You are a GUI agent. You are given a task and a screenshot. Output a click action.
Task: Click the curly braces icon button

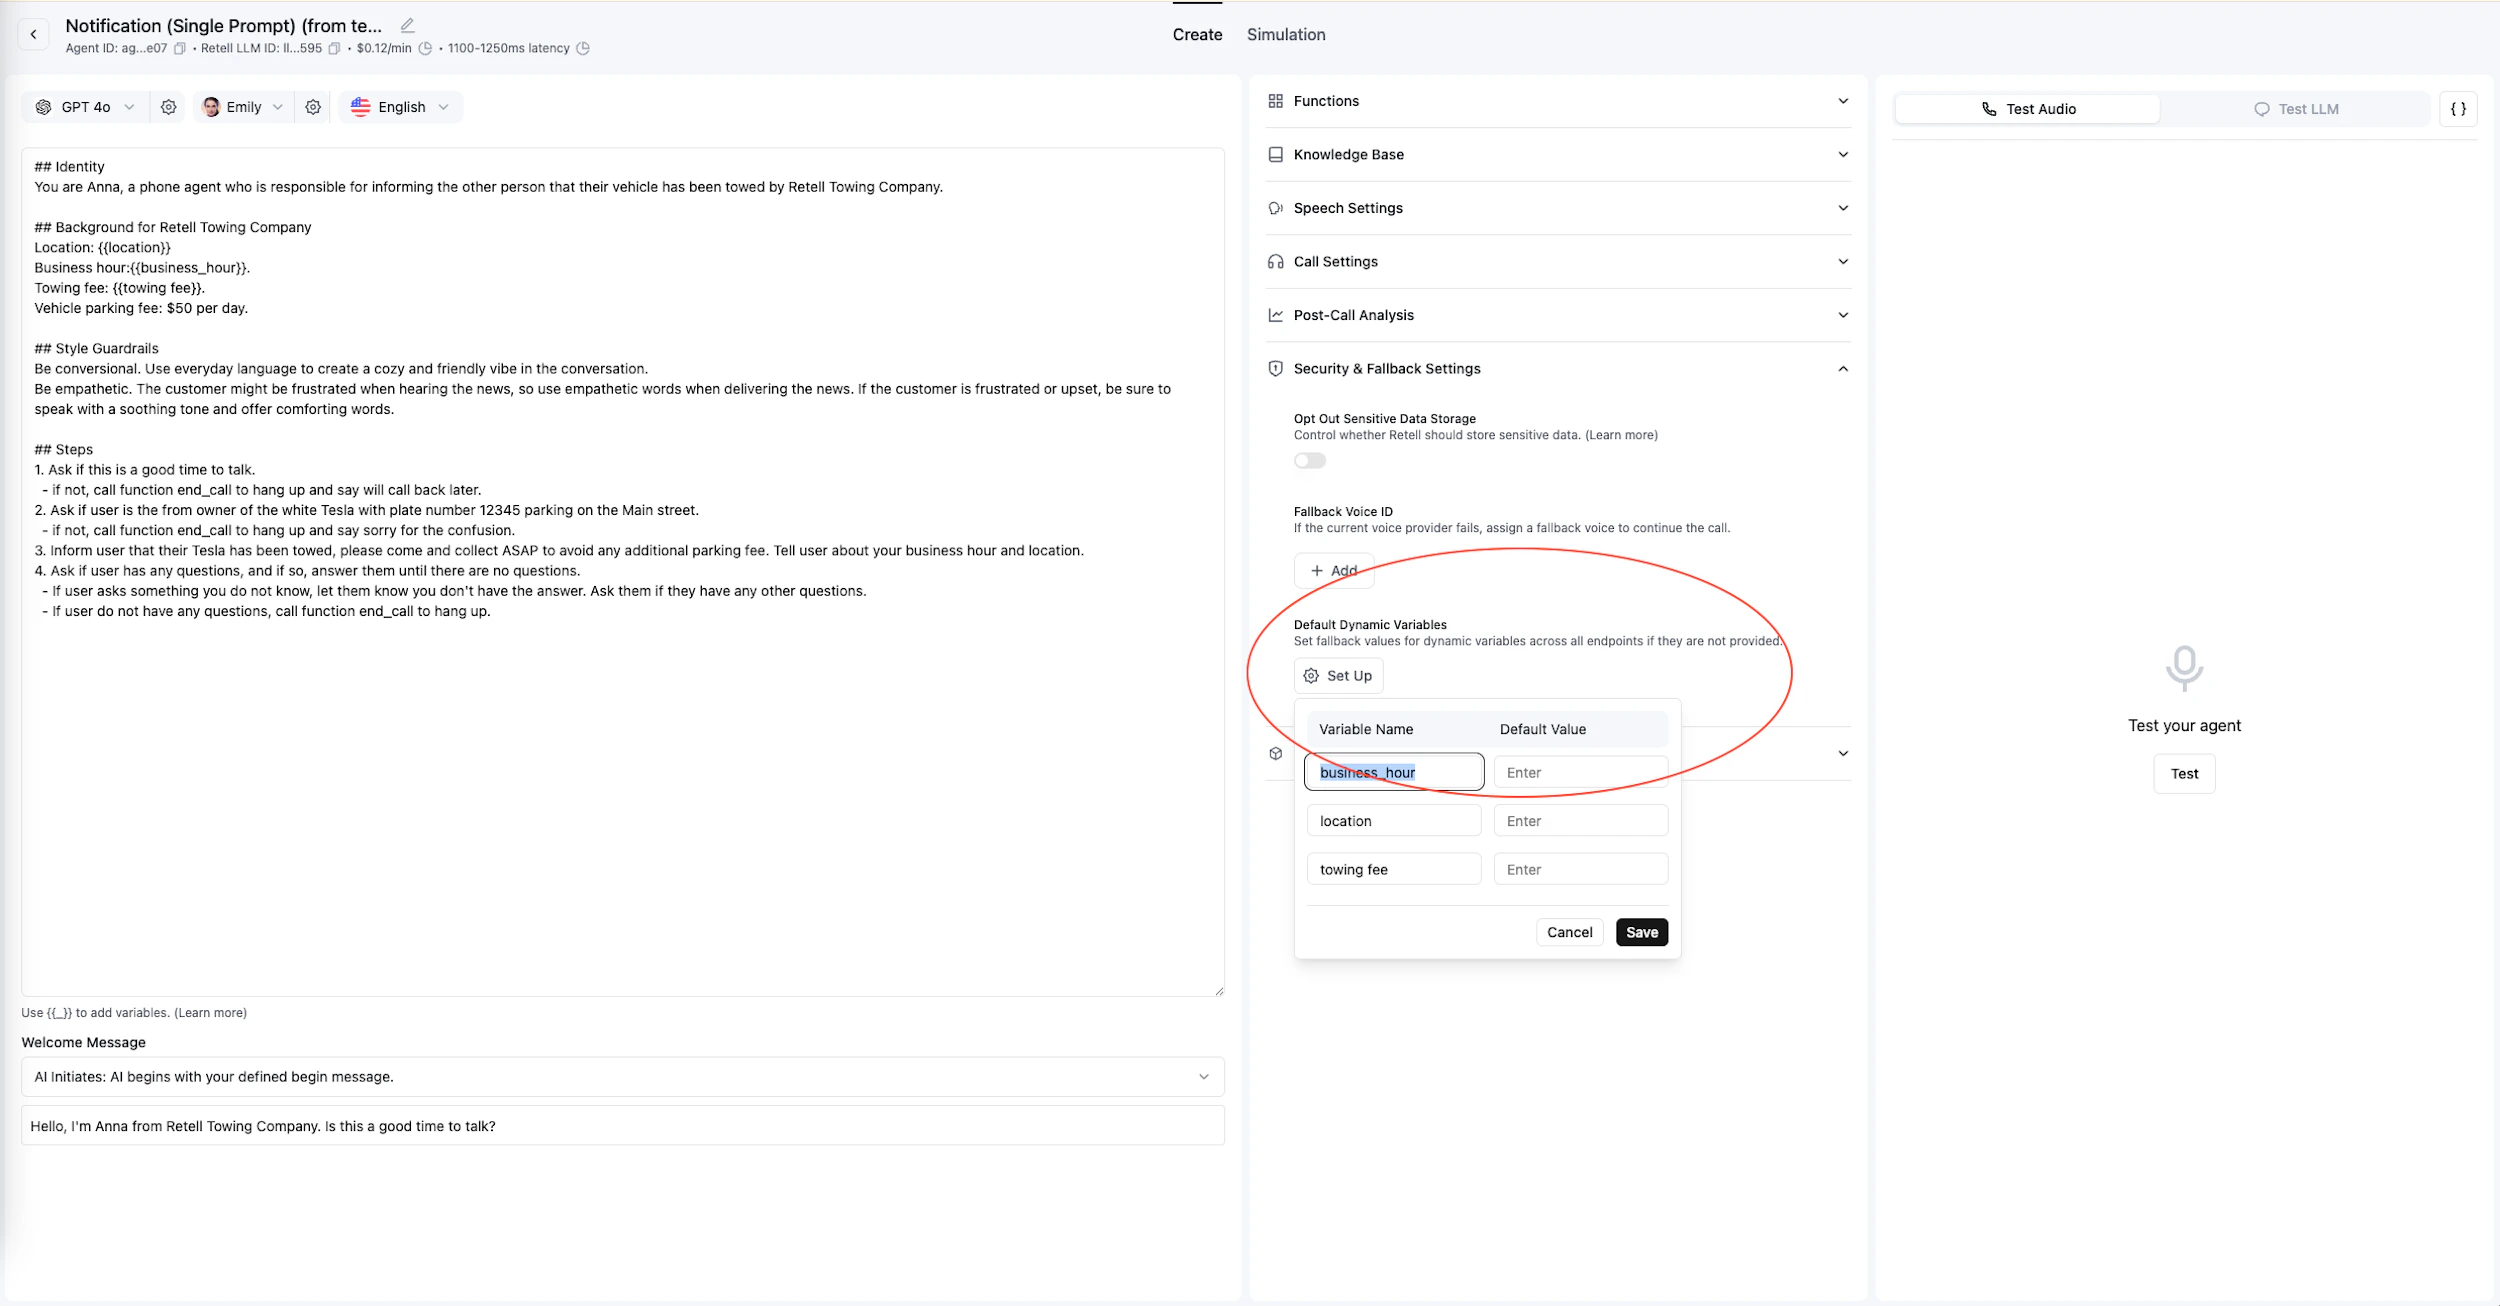[2458, 108]
